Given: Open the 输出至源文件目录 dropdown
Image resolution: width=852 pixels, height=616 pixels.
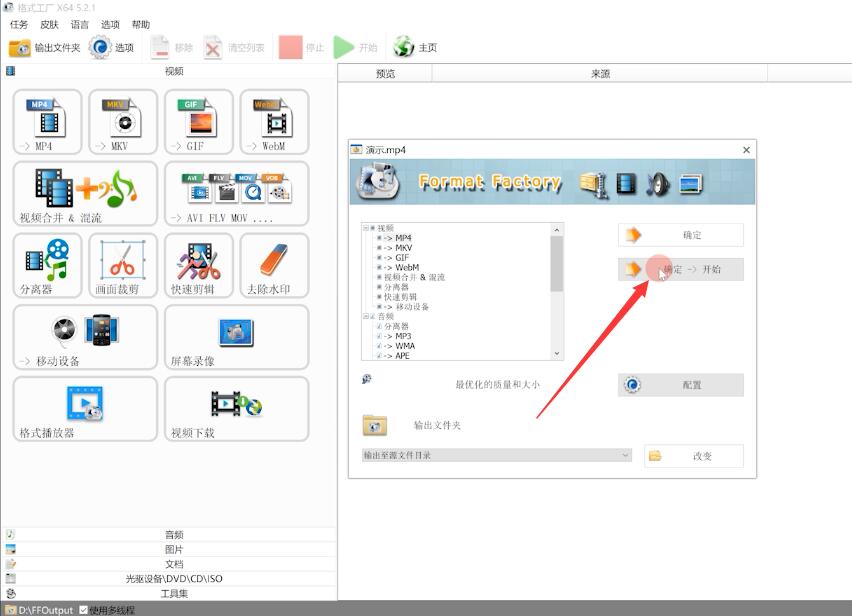Looking at the screenshot, I should click(497, 455).
